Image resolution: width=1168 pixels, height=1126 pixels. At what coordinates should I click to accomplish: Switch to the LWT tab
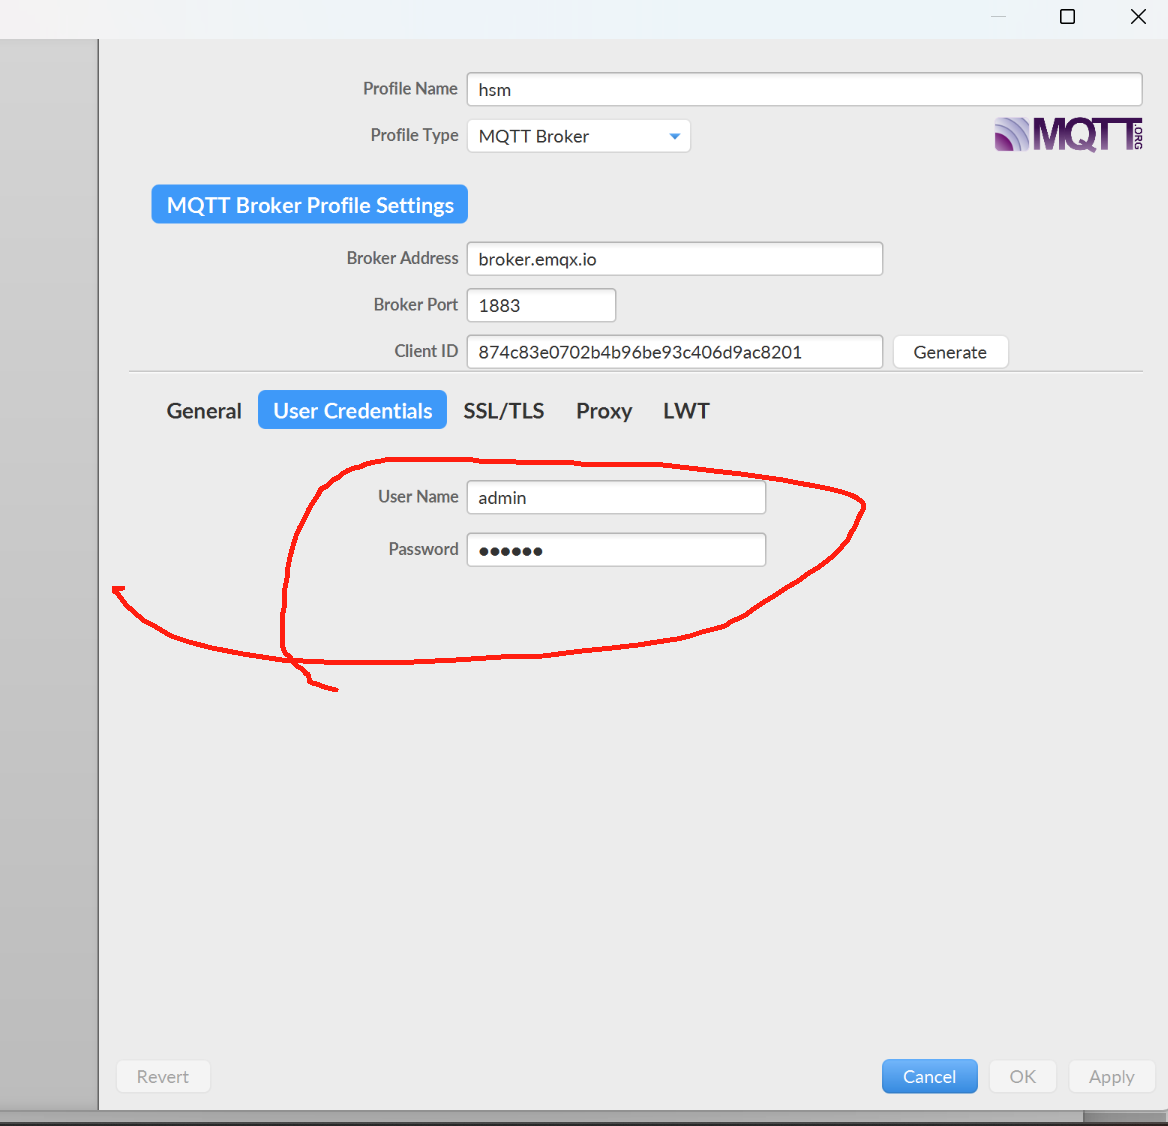[x=686, y=410]
